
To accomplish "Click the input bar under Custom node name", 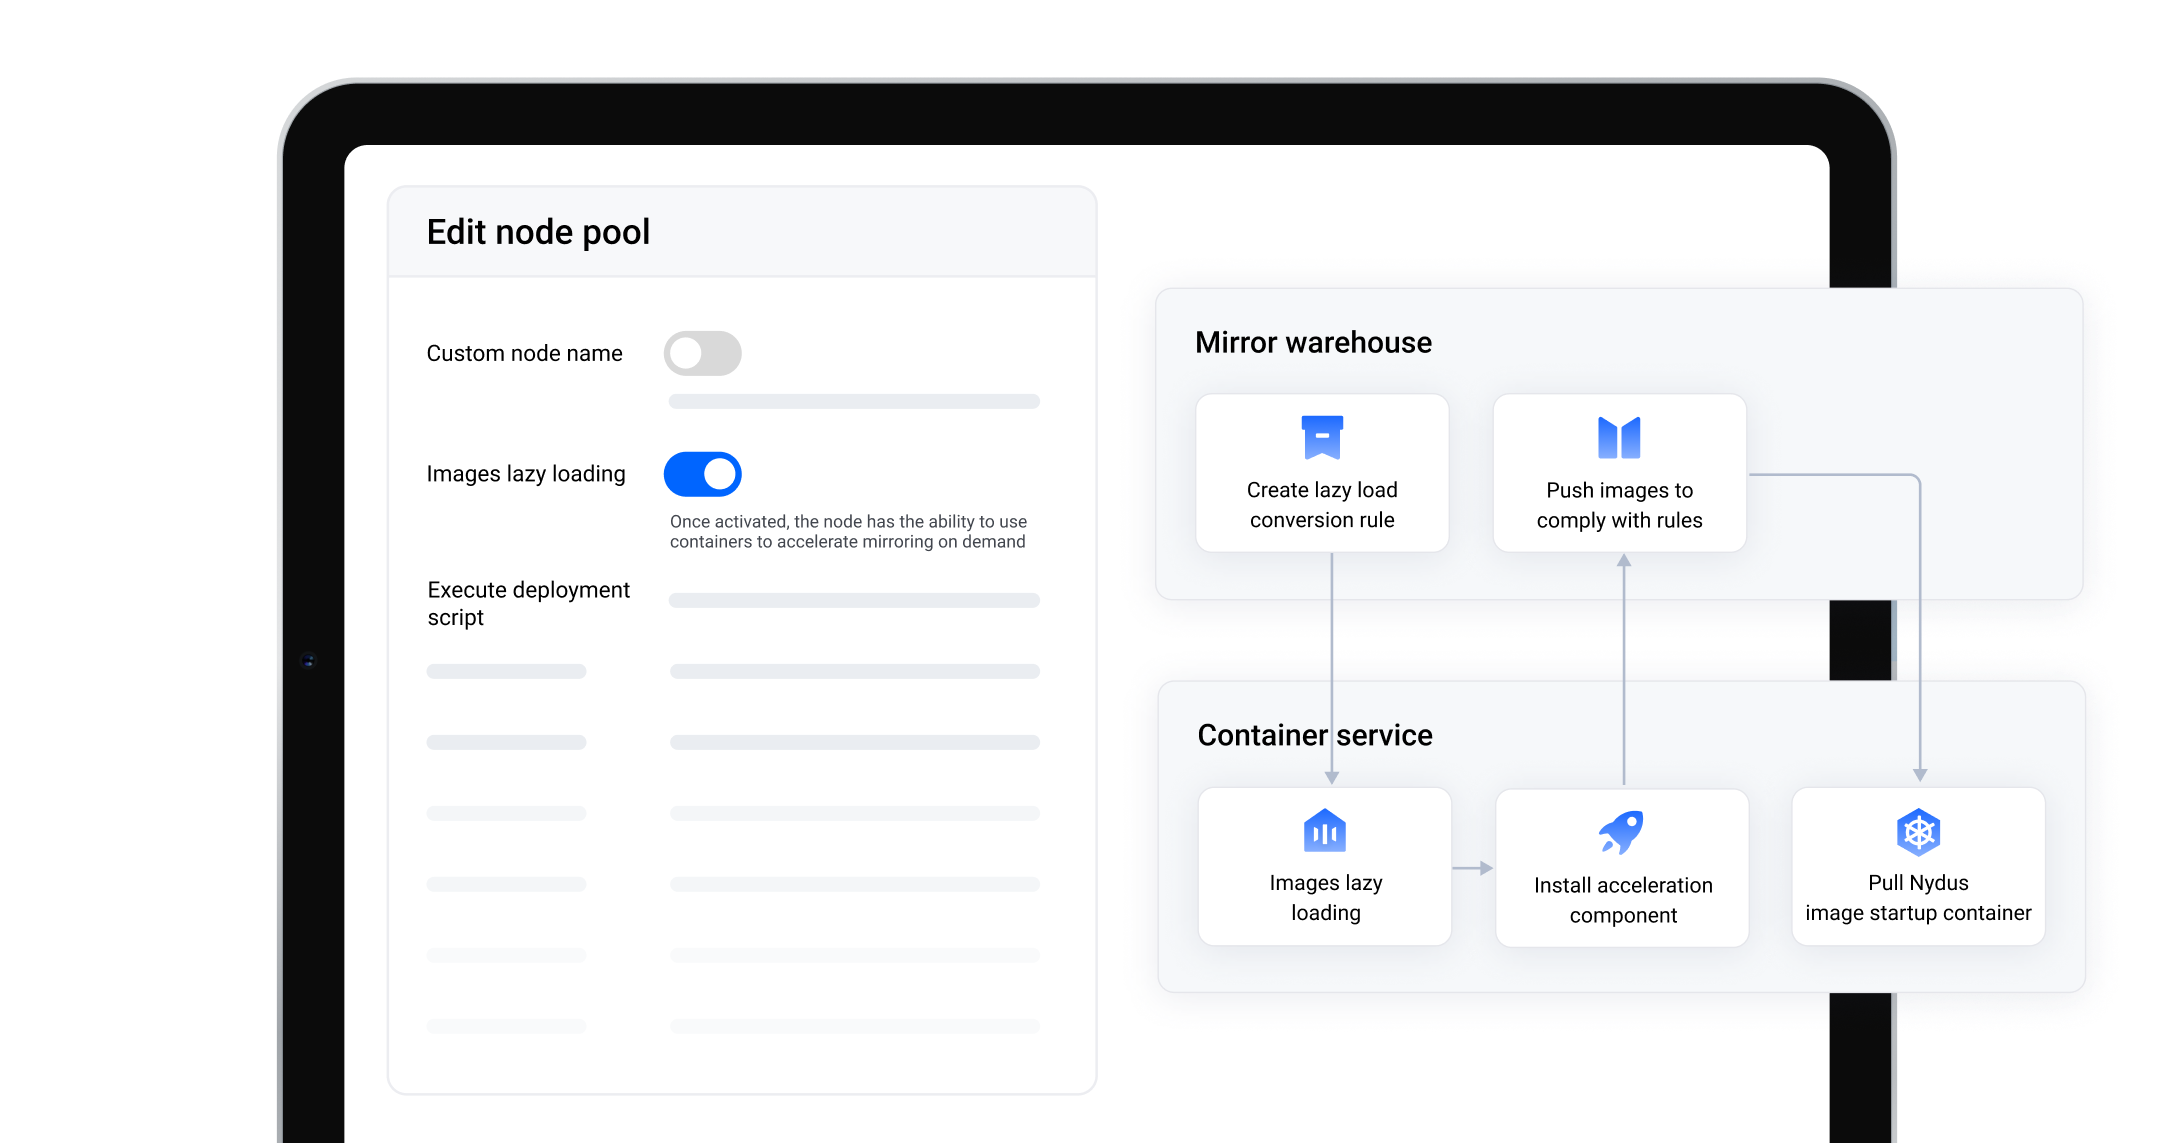I will tap(854, 402).
